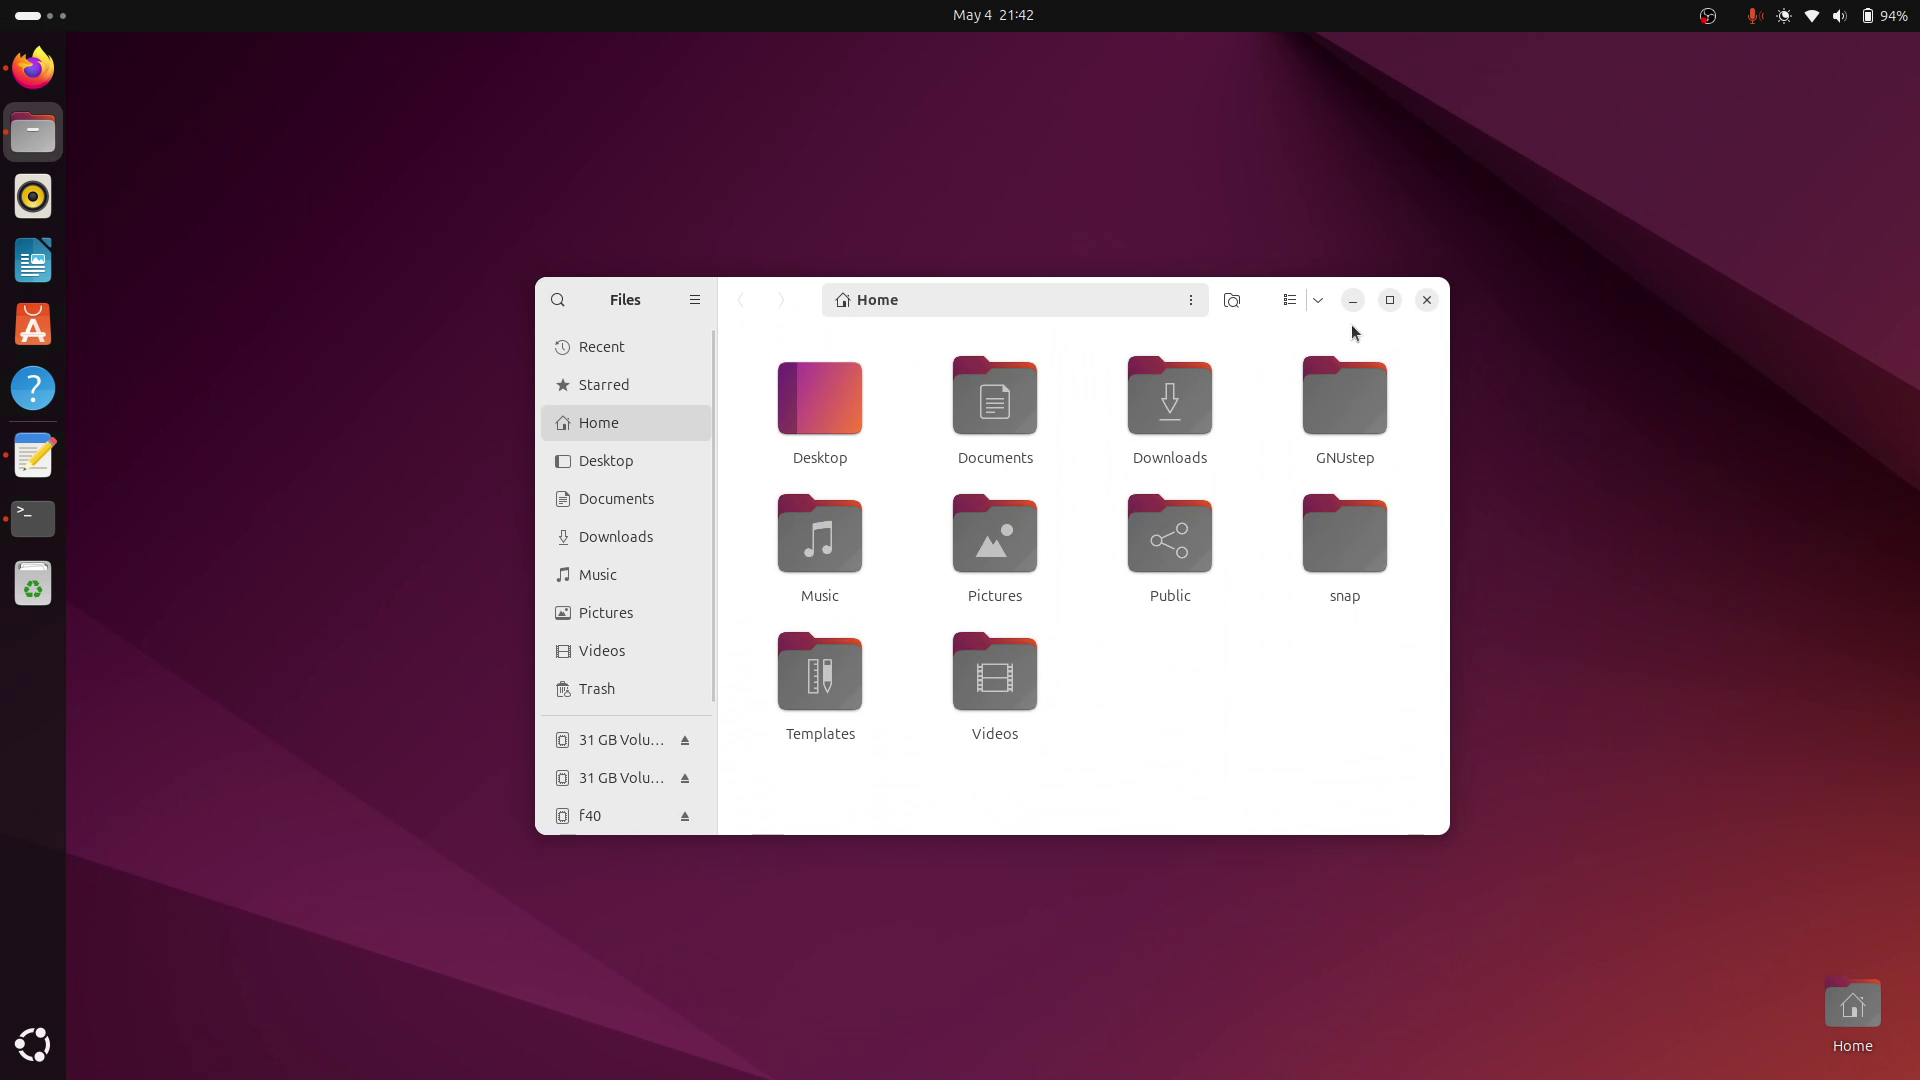1920x1080 pixels.
Task: Open the Home folder on the desktop
Action: tap(1852, 1015)
